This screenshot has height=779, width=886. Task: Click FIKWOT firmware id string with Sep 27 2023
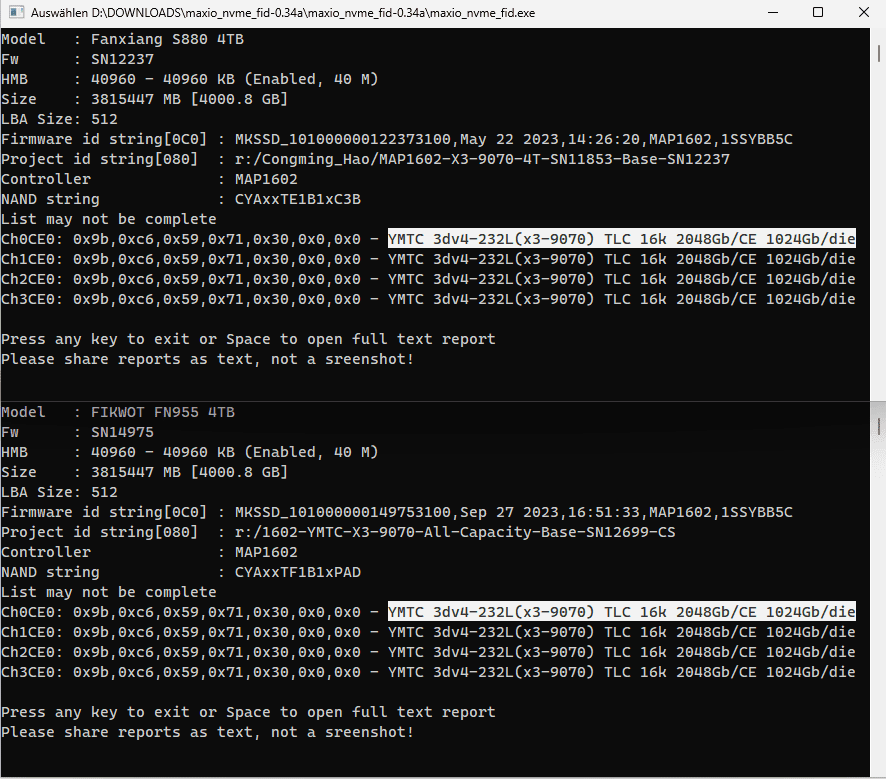click(x=514, y=512)
